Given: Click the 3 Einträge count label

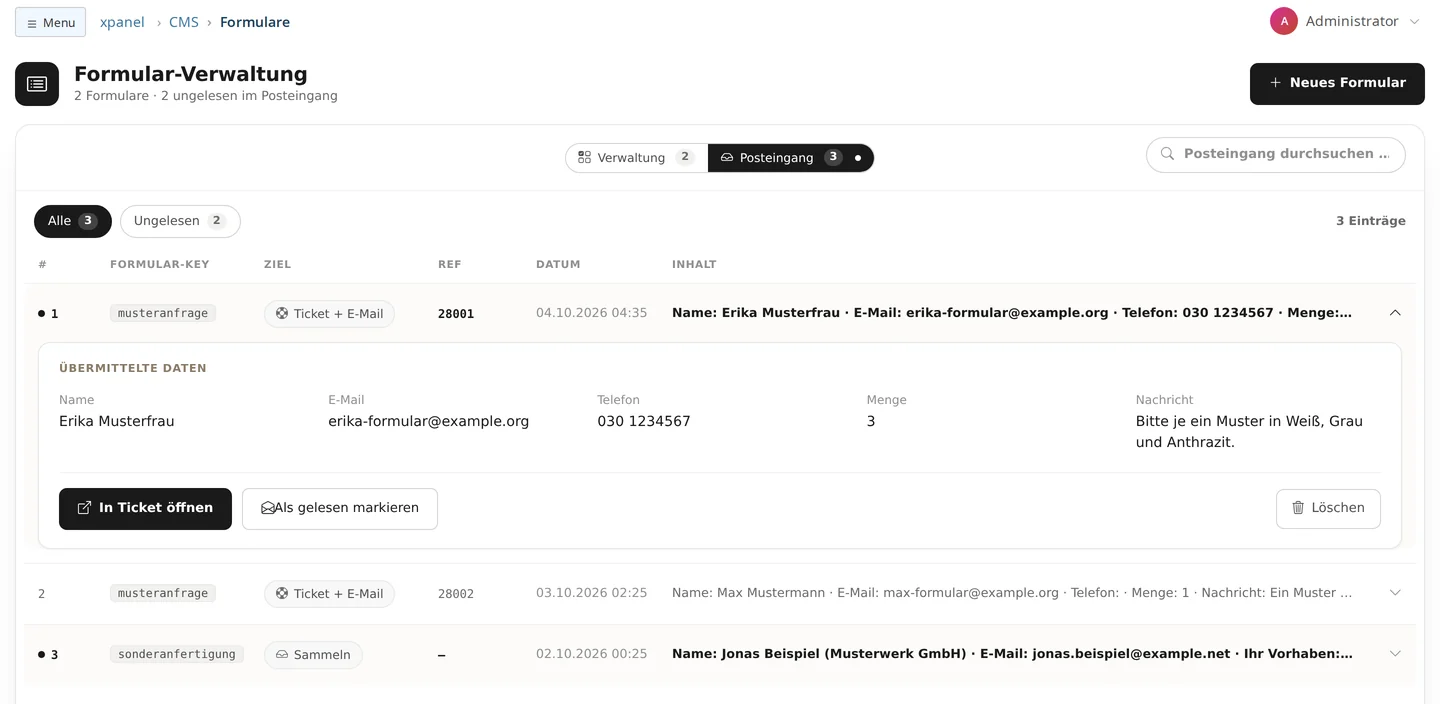Looking at the screenshot, I should 1371,221.
